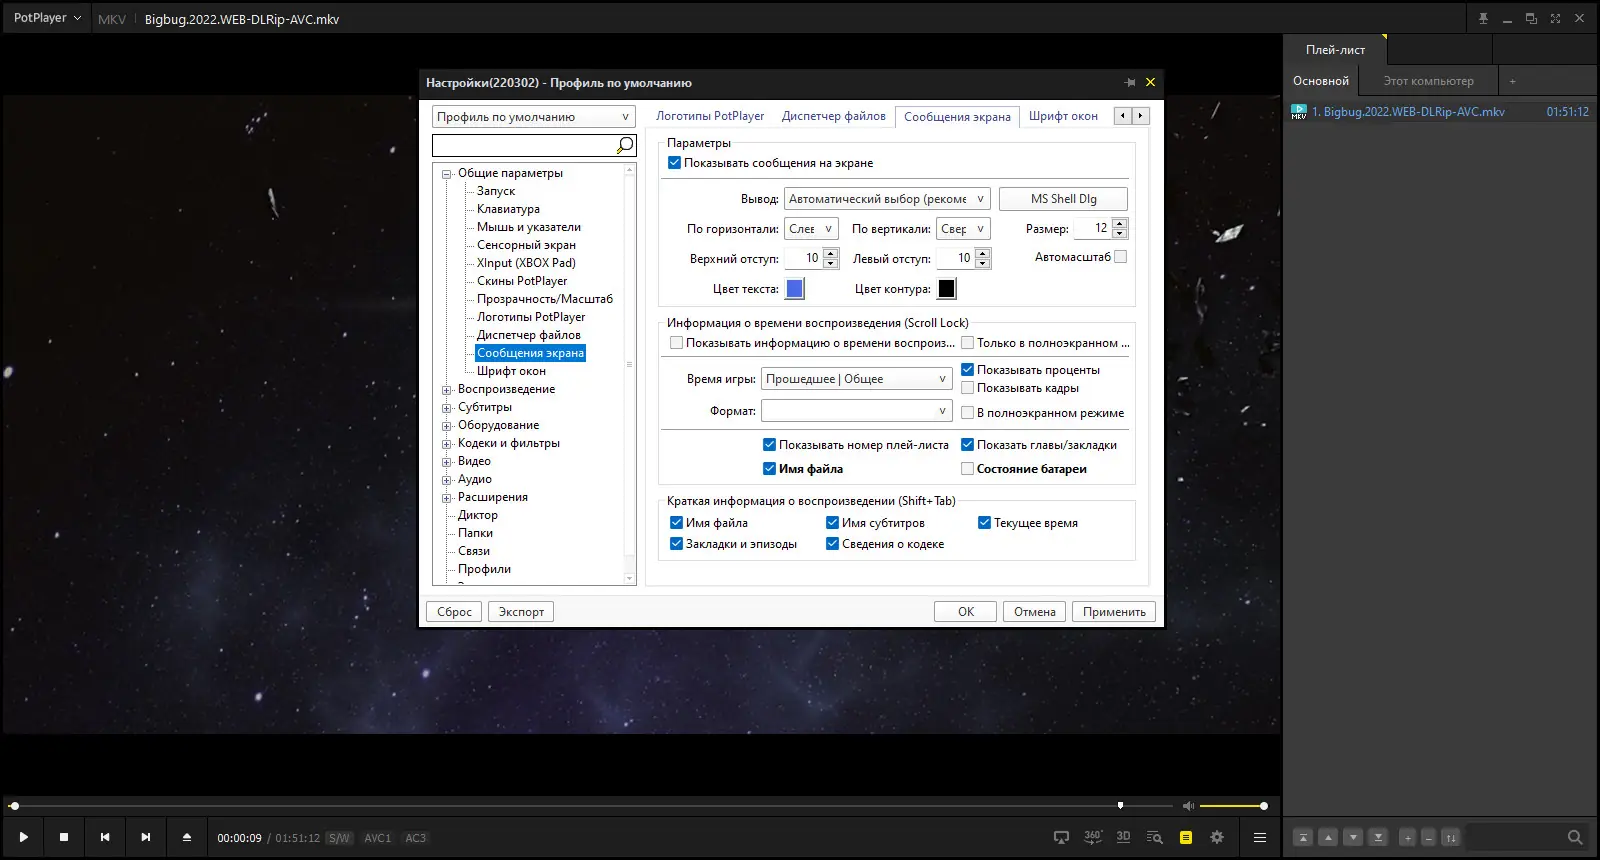Confirm settings with the OK button

point(965,612)
